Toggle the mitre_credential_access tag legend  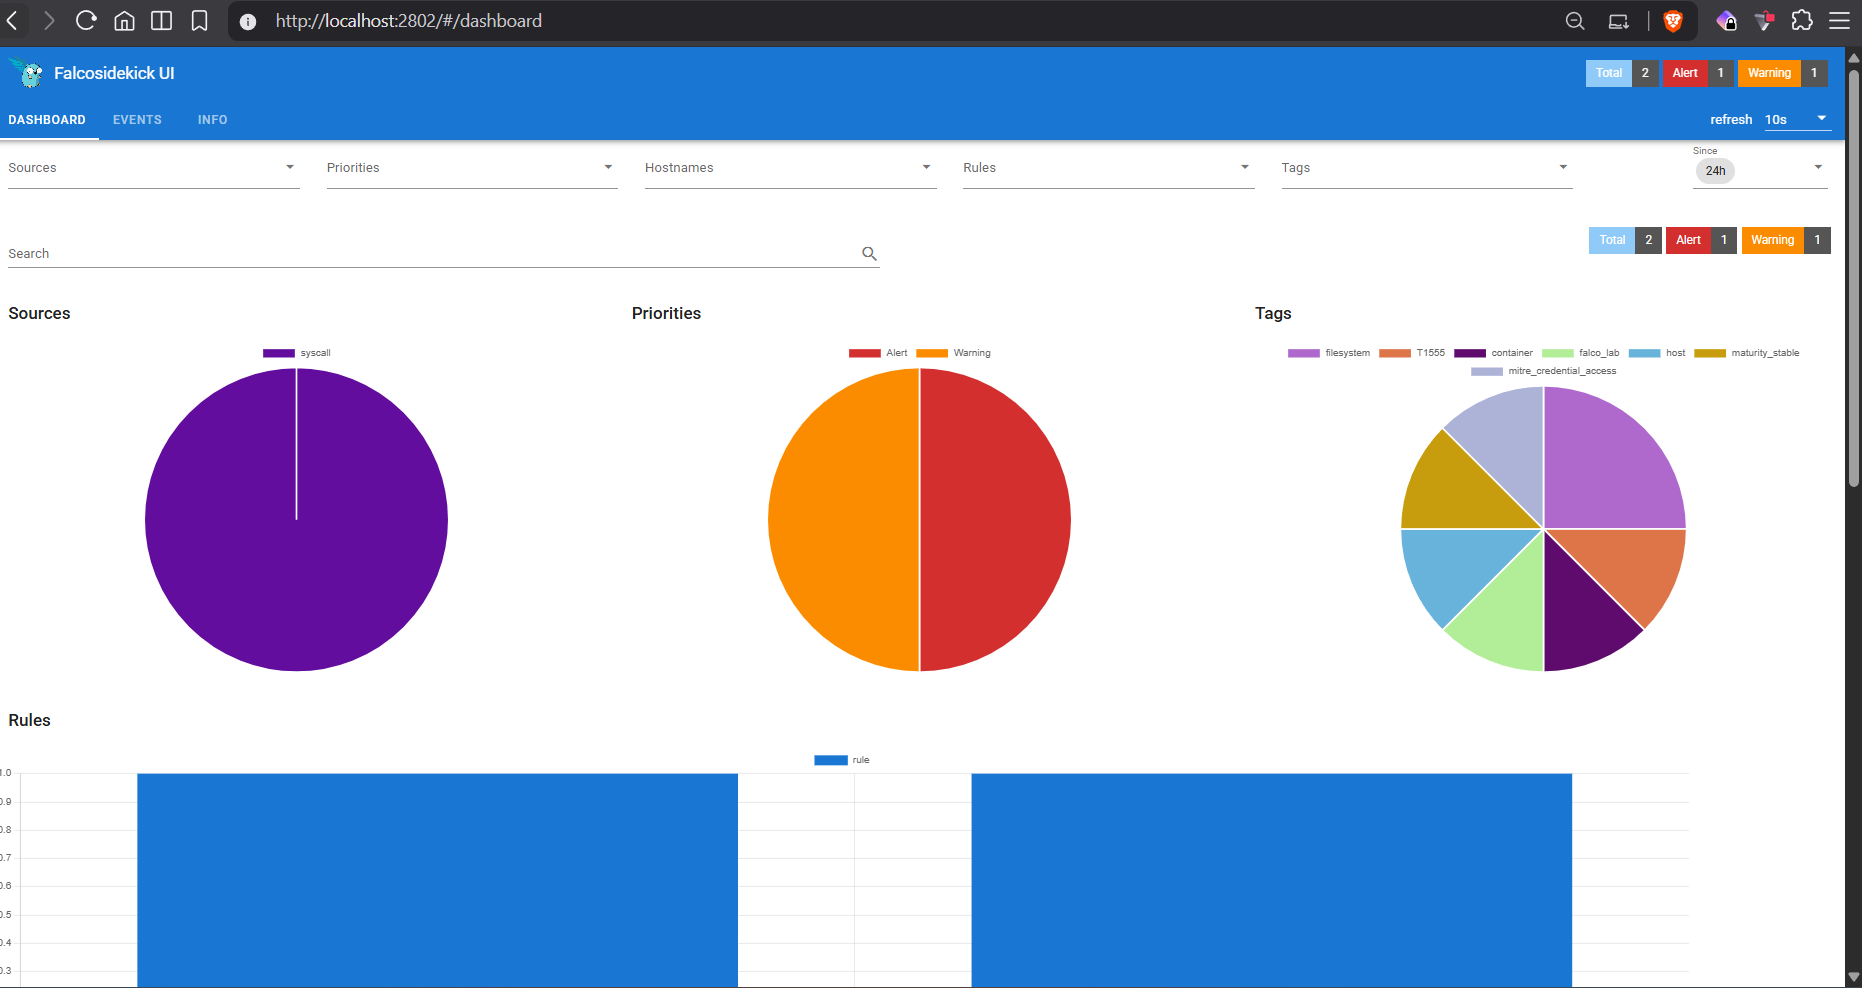point(1543,371)
